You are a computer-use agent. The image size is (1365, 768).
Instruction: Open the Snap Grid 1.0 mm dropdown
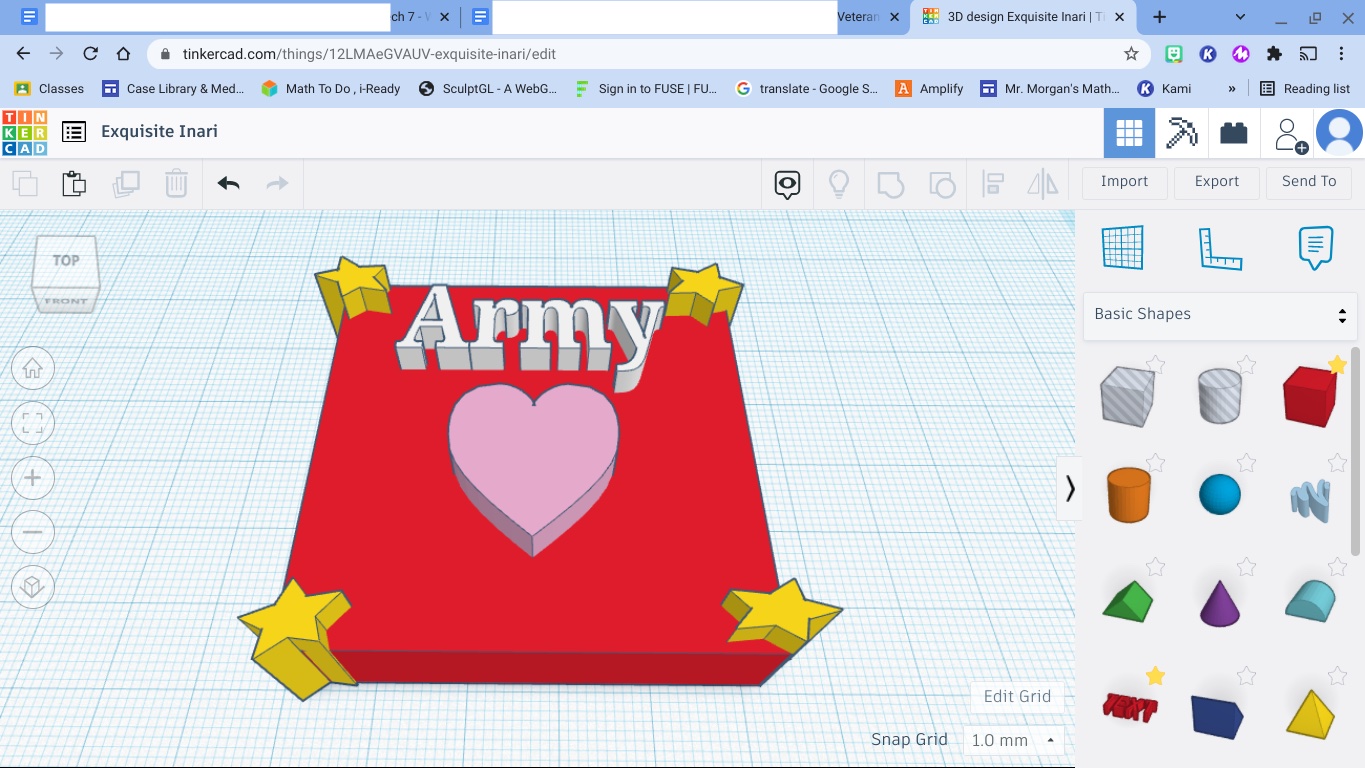[x=1013, y=741]
